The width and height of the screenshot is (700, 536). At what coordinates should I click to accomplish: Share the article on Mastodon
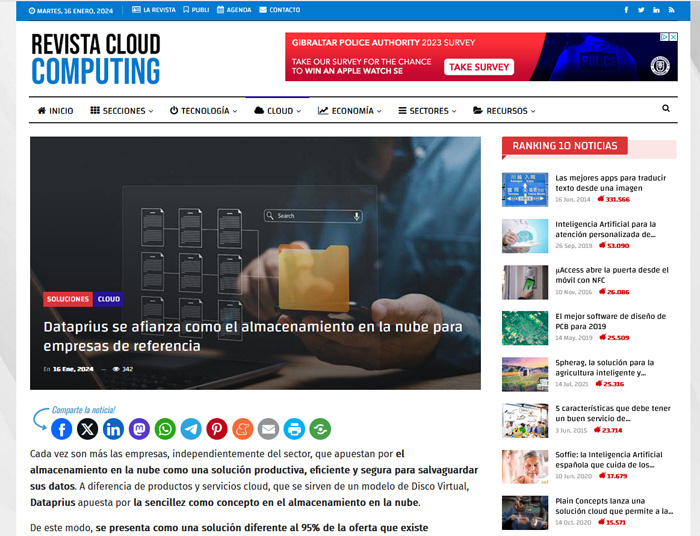click(x=139, y=429)
